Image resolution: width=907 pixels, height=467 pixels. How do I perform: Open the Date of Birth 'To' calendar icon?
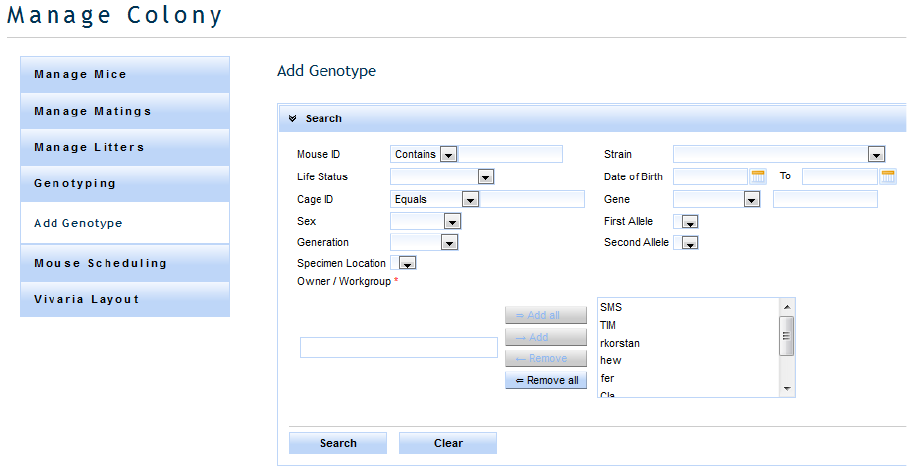888,176
